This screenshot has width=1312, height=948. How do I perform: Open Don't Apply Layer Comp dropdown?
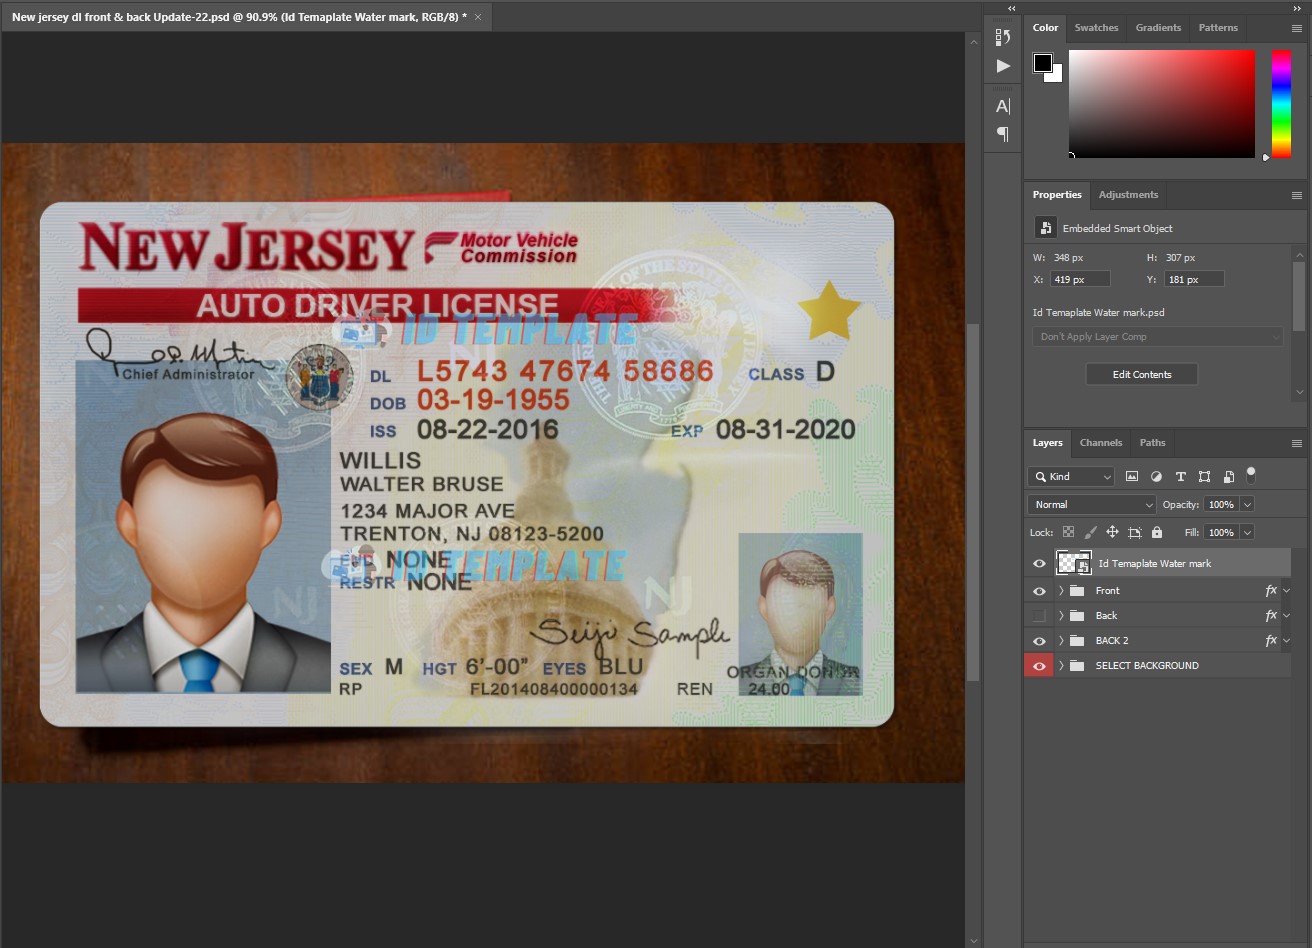pyautogui.click(x=1158, y=337)
